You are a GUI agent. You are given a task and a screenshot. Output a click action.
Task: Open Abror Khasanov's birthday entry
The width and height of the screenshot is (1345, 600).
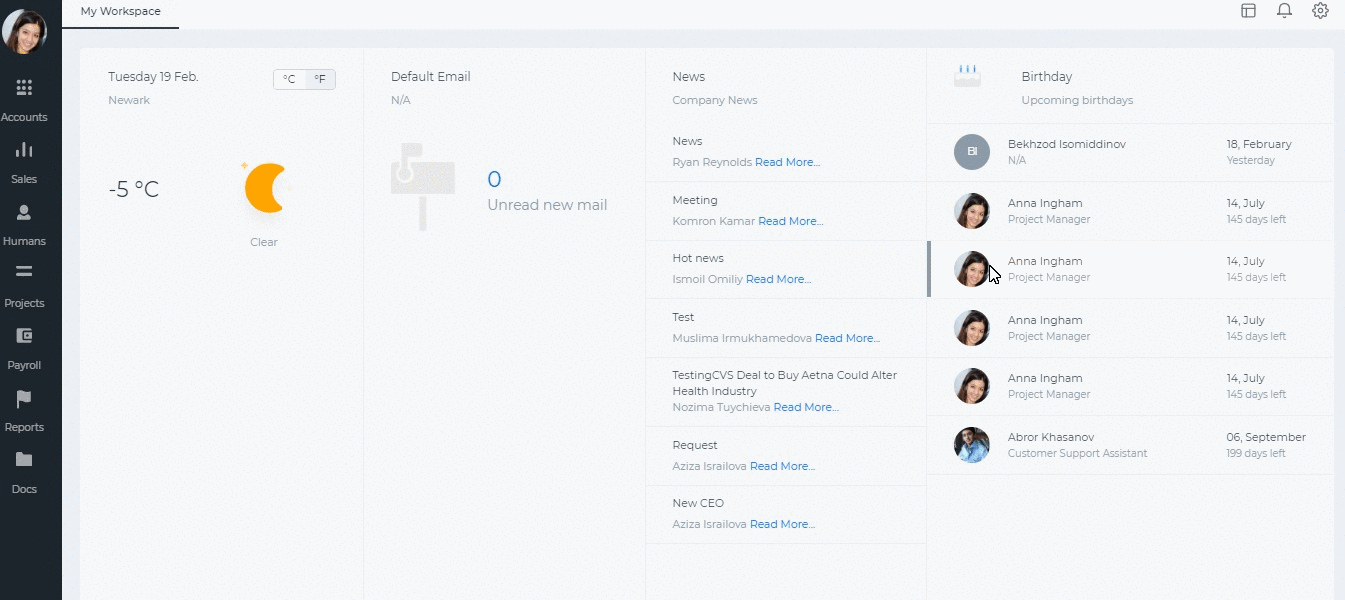1130,445
